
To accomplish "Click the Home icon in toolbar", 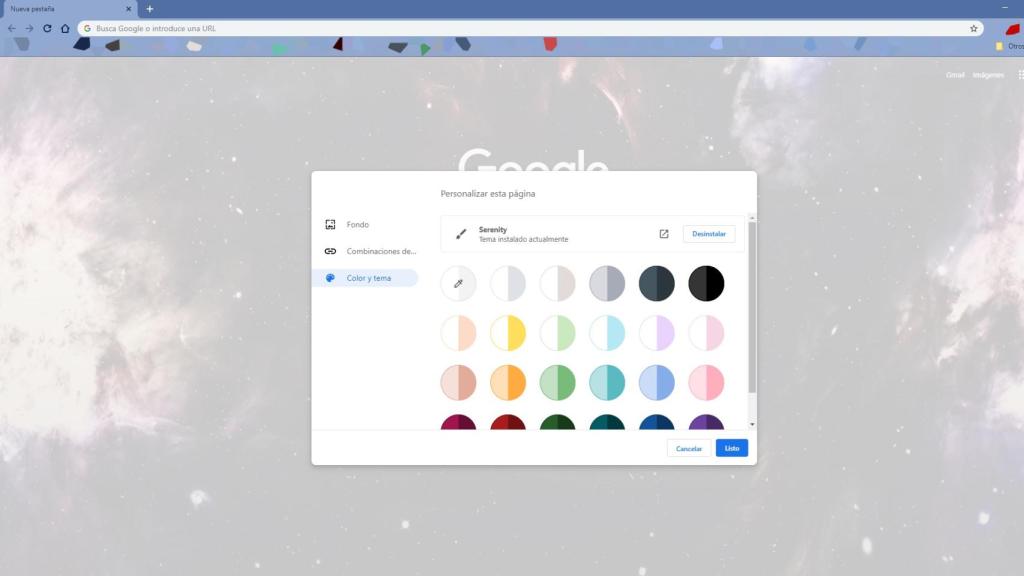I will tap(65, 28).
